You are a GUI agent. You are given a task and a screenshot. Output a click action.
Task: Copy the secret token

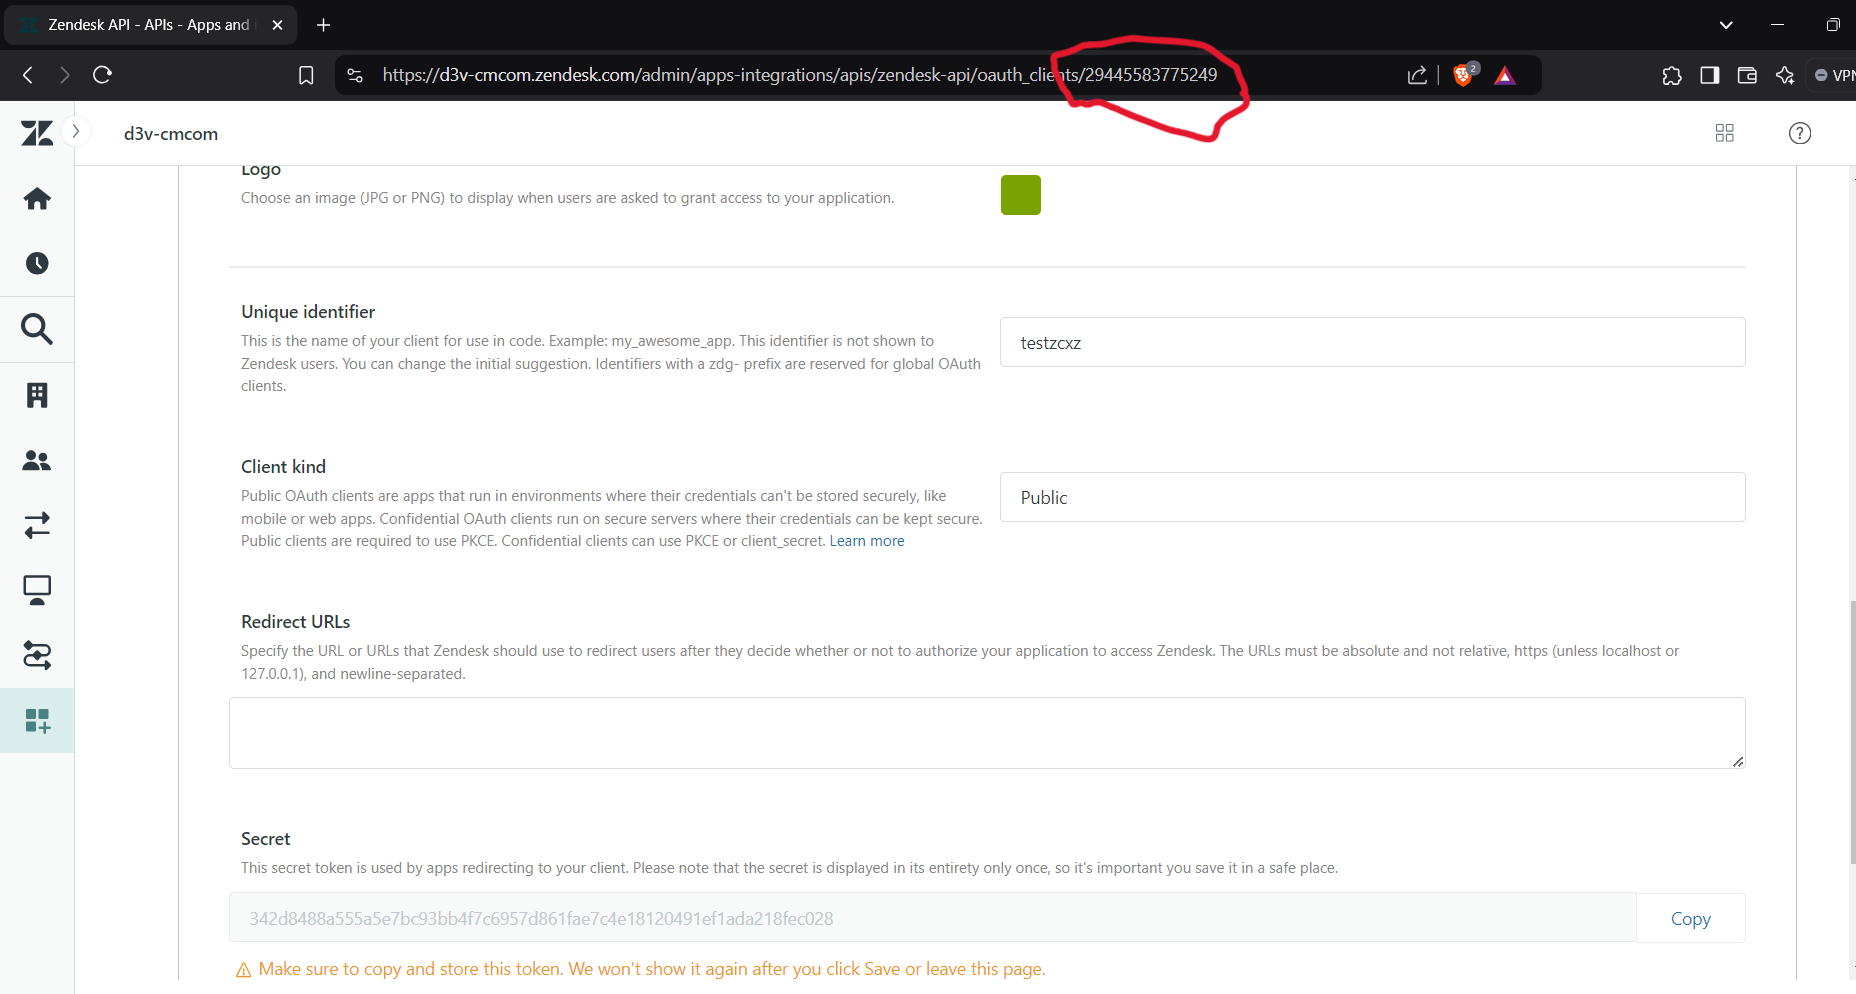[x=1690, y=918]
